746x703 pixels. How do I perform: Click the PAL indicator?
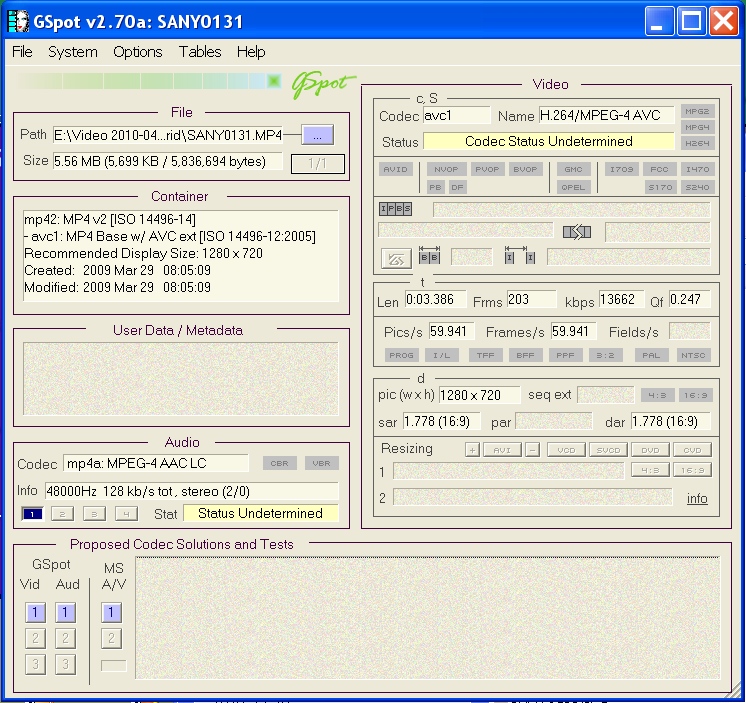[x=651, y=355]
